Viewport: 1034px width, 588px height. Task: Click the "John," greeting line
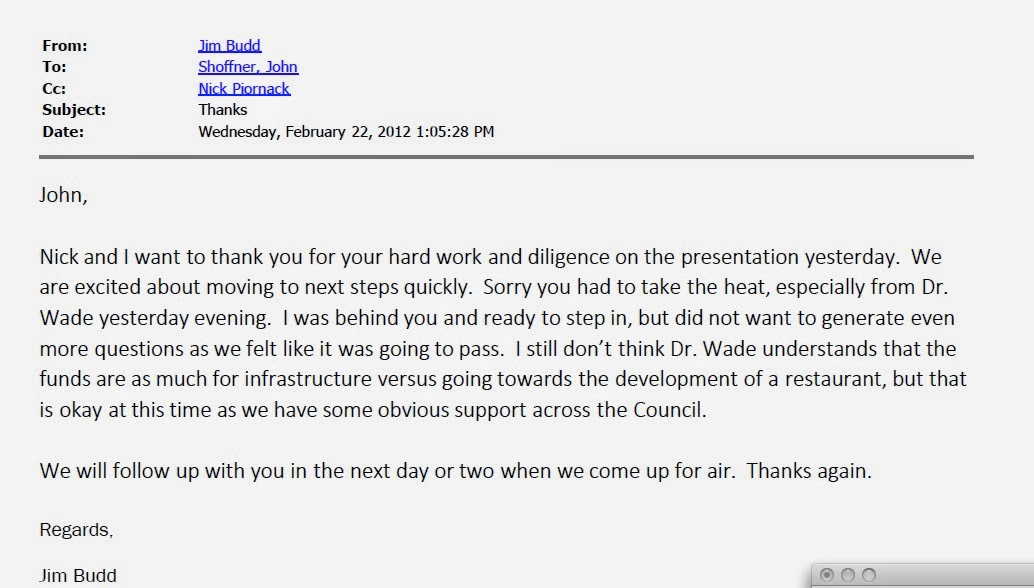63,195
